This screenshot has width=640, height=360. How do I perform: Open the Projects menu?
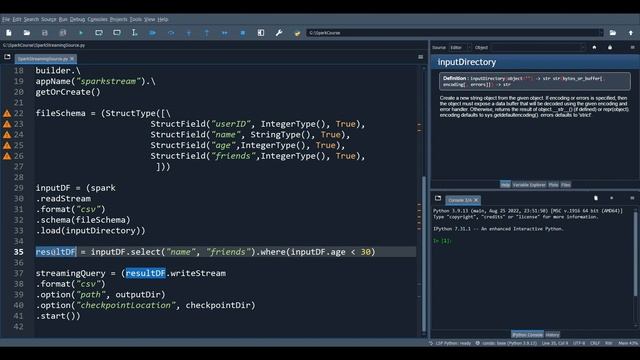tap(118, 19)
